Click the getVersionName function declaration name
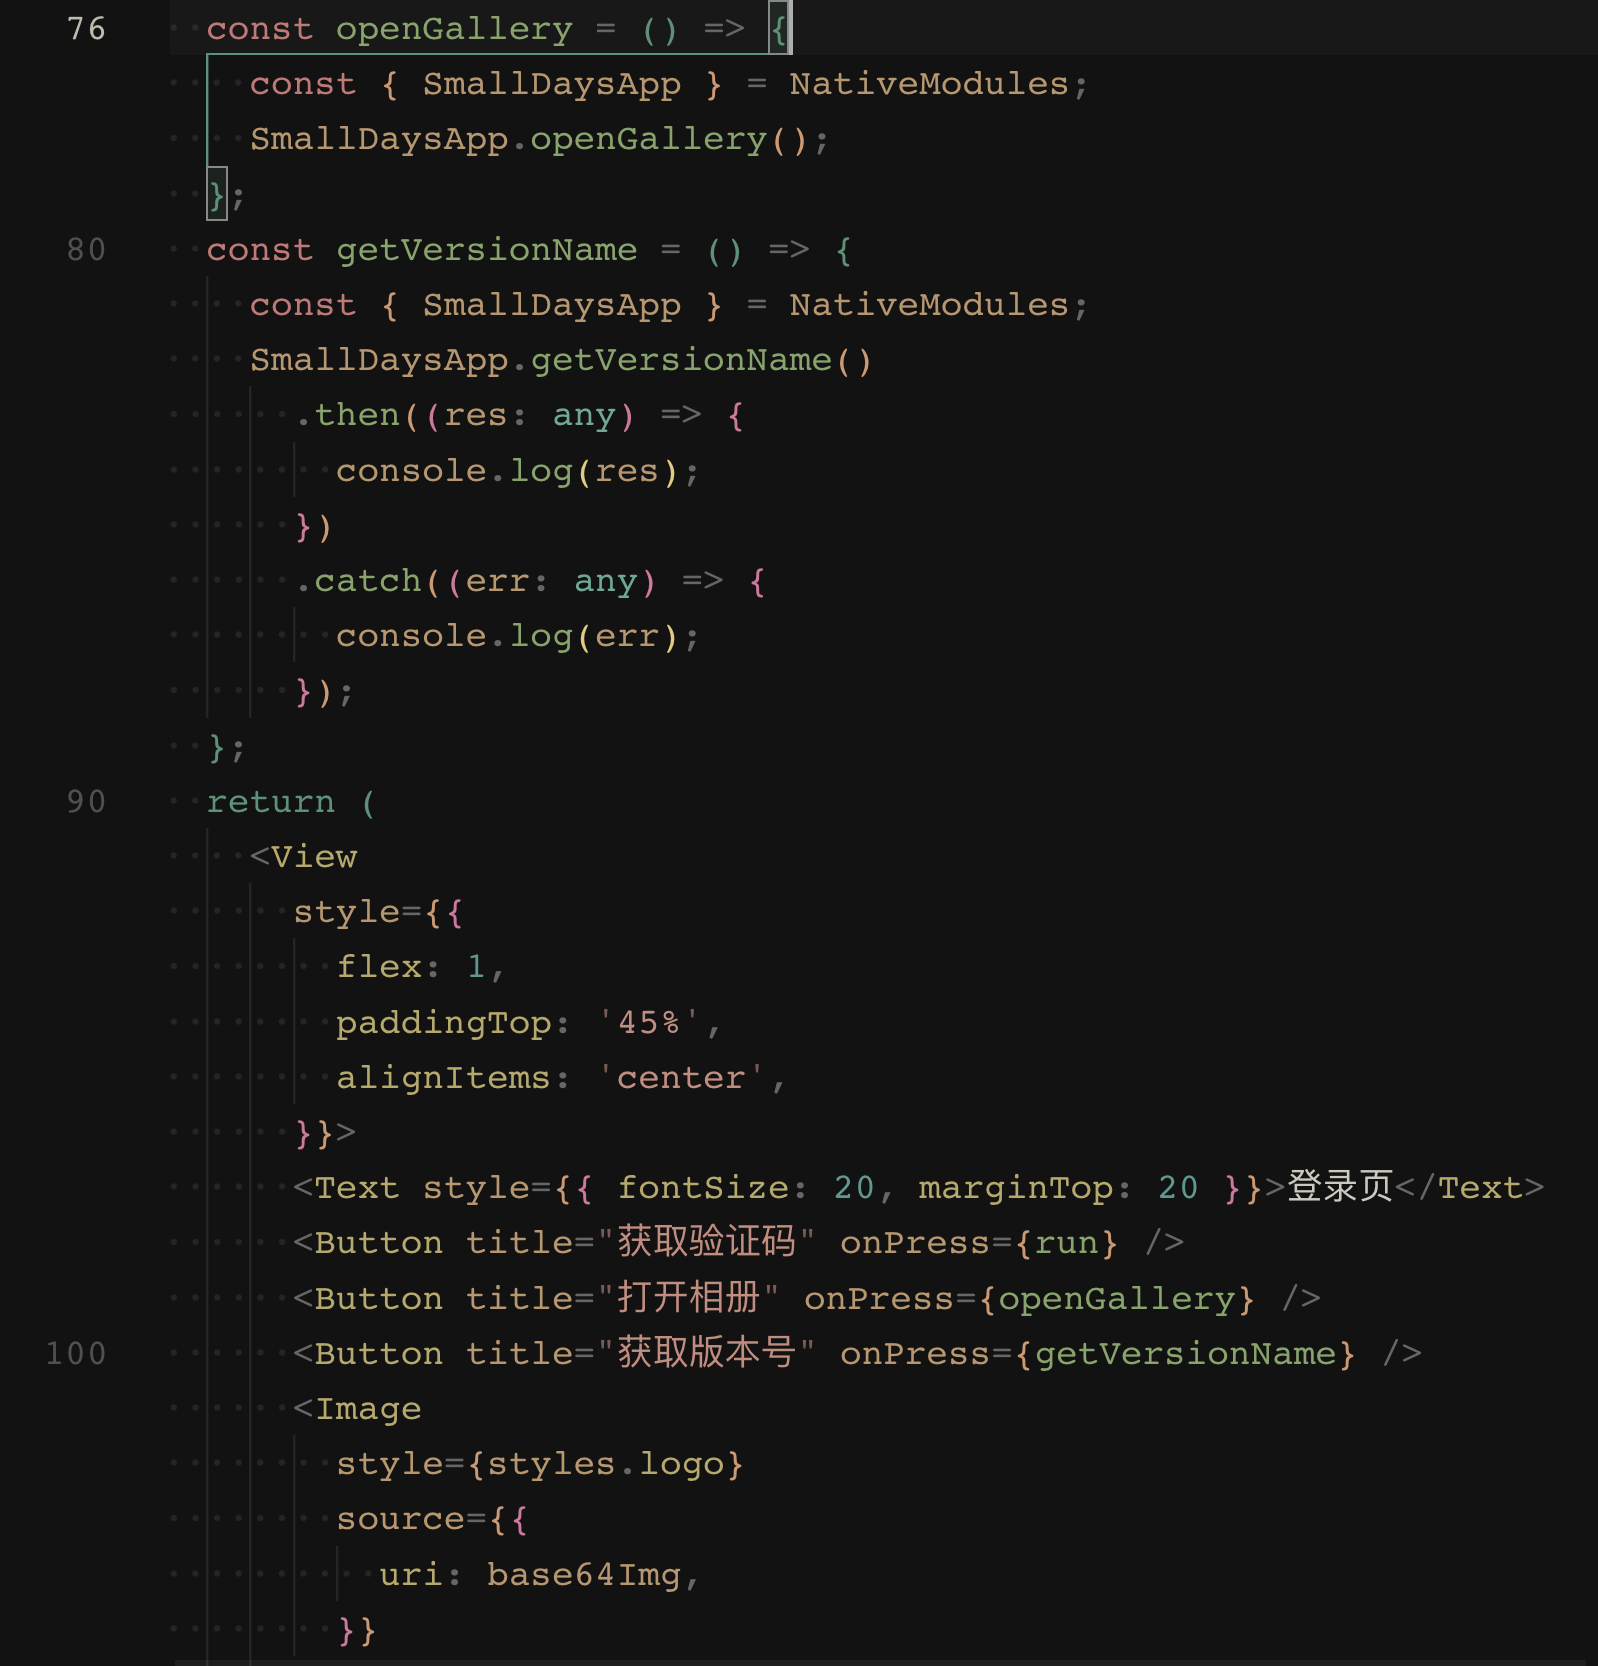Image resolution: width=1598 pixels, height=1666 pixels. coord(486,250)
